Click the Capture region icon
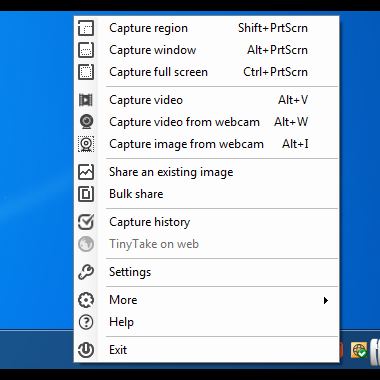380x380 pixels. [x=86, y=28]
